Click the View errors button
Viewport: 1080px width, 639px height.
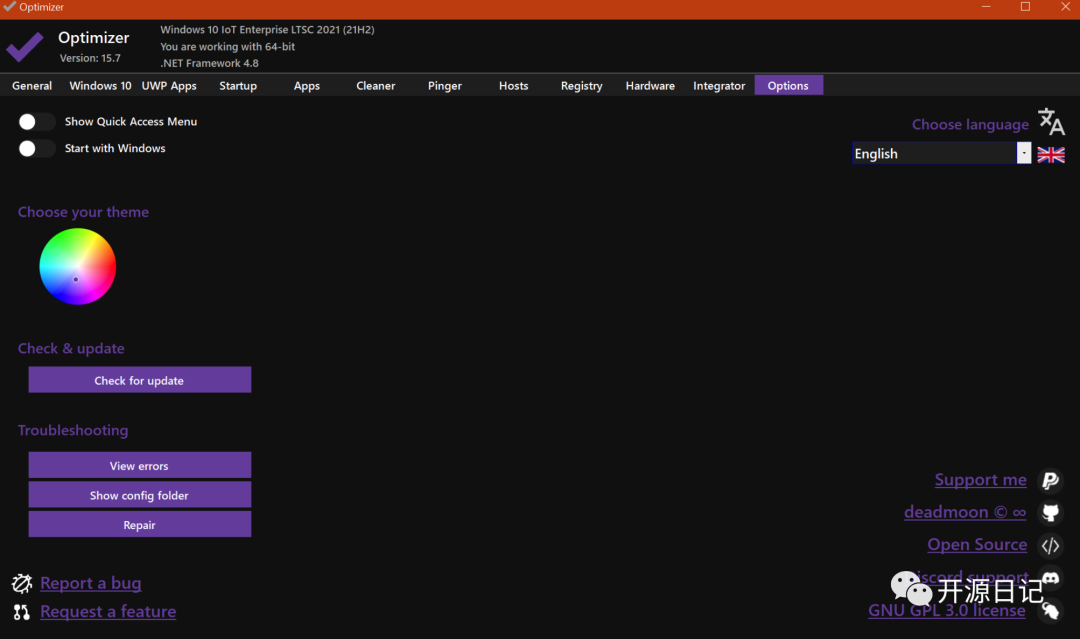point(140,465)
